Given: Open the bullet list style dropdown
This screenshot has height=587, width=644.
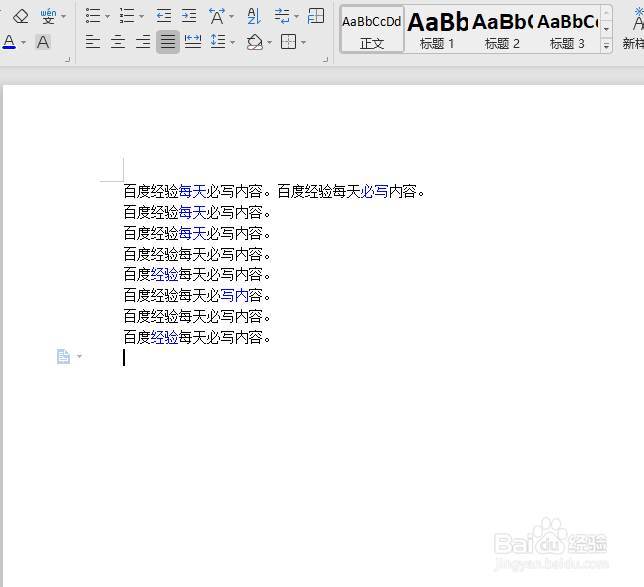Looking at the screenshot, I should (x=108, y=17).
